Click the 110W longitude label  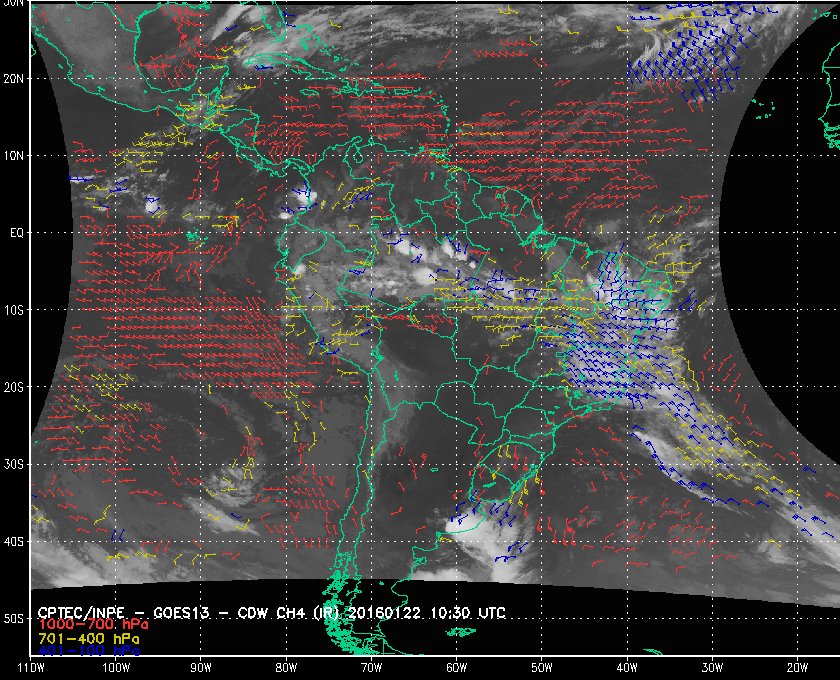pos(30,666)
